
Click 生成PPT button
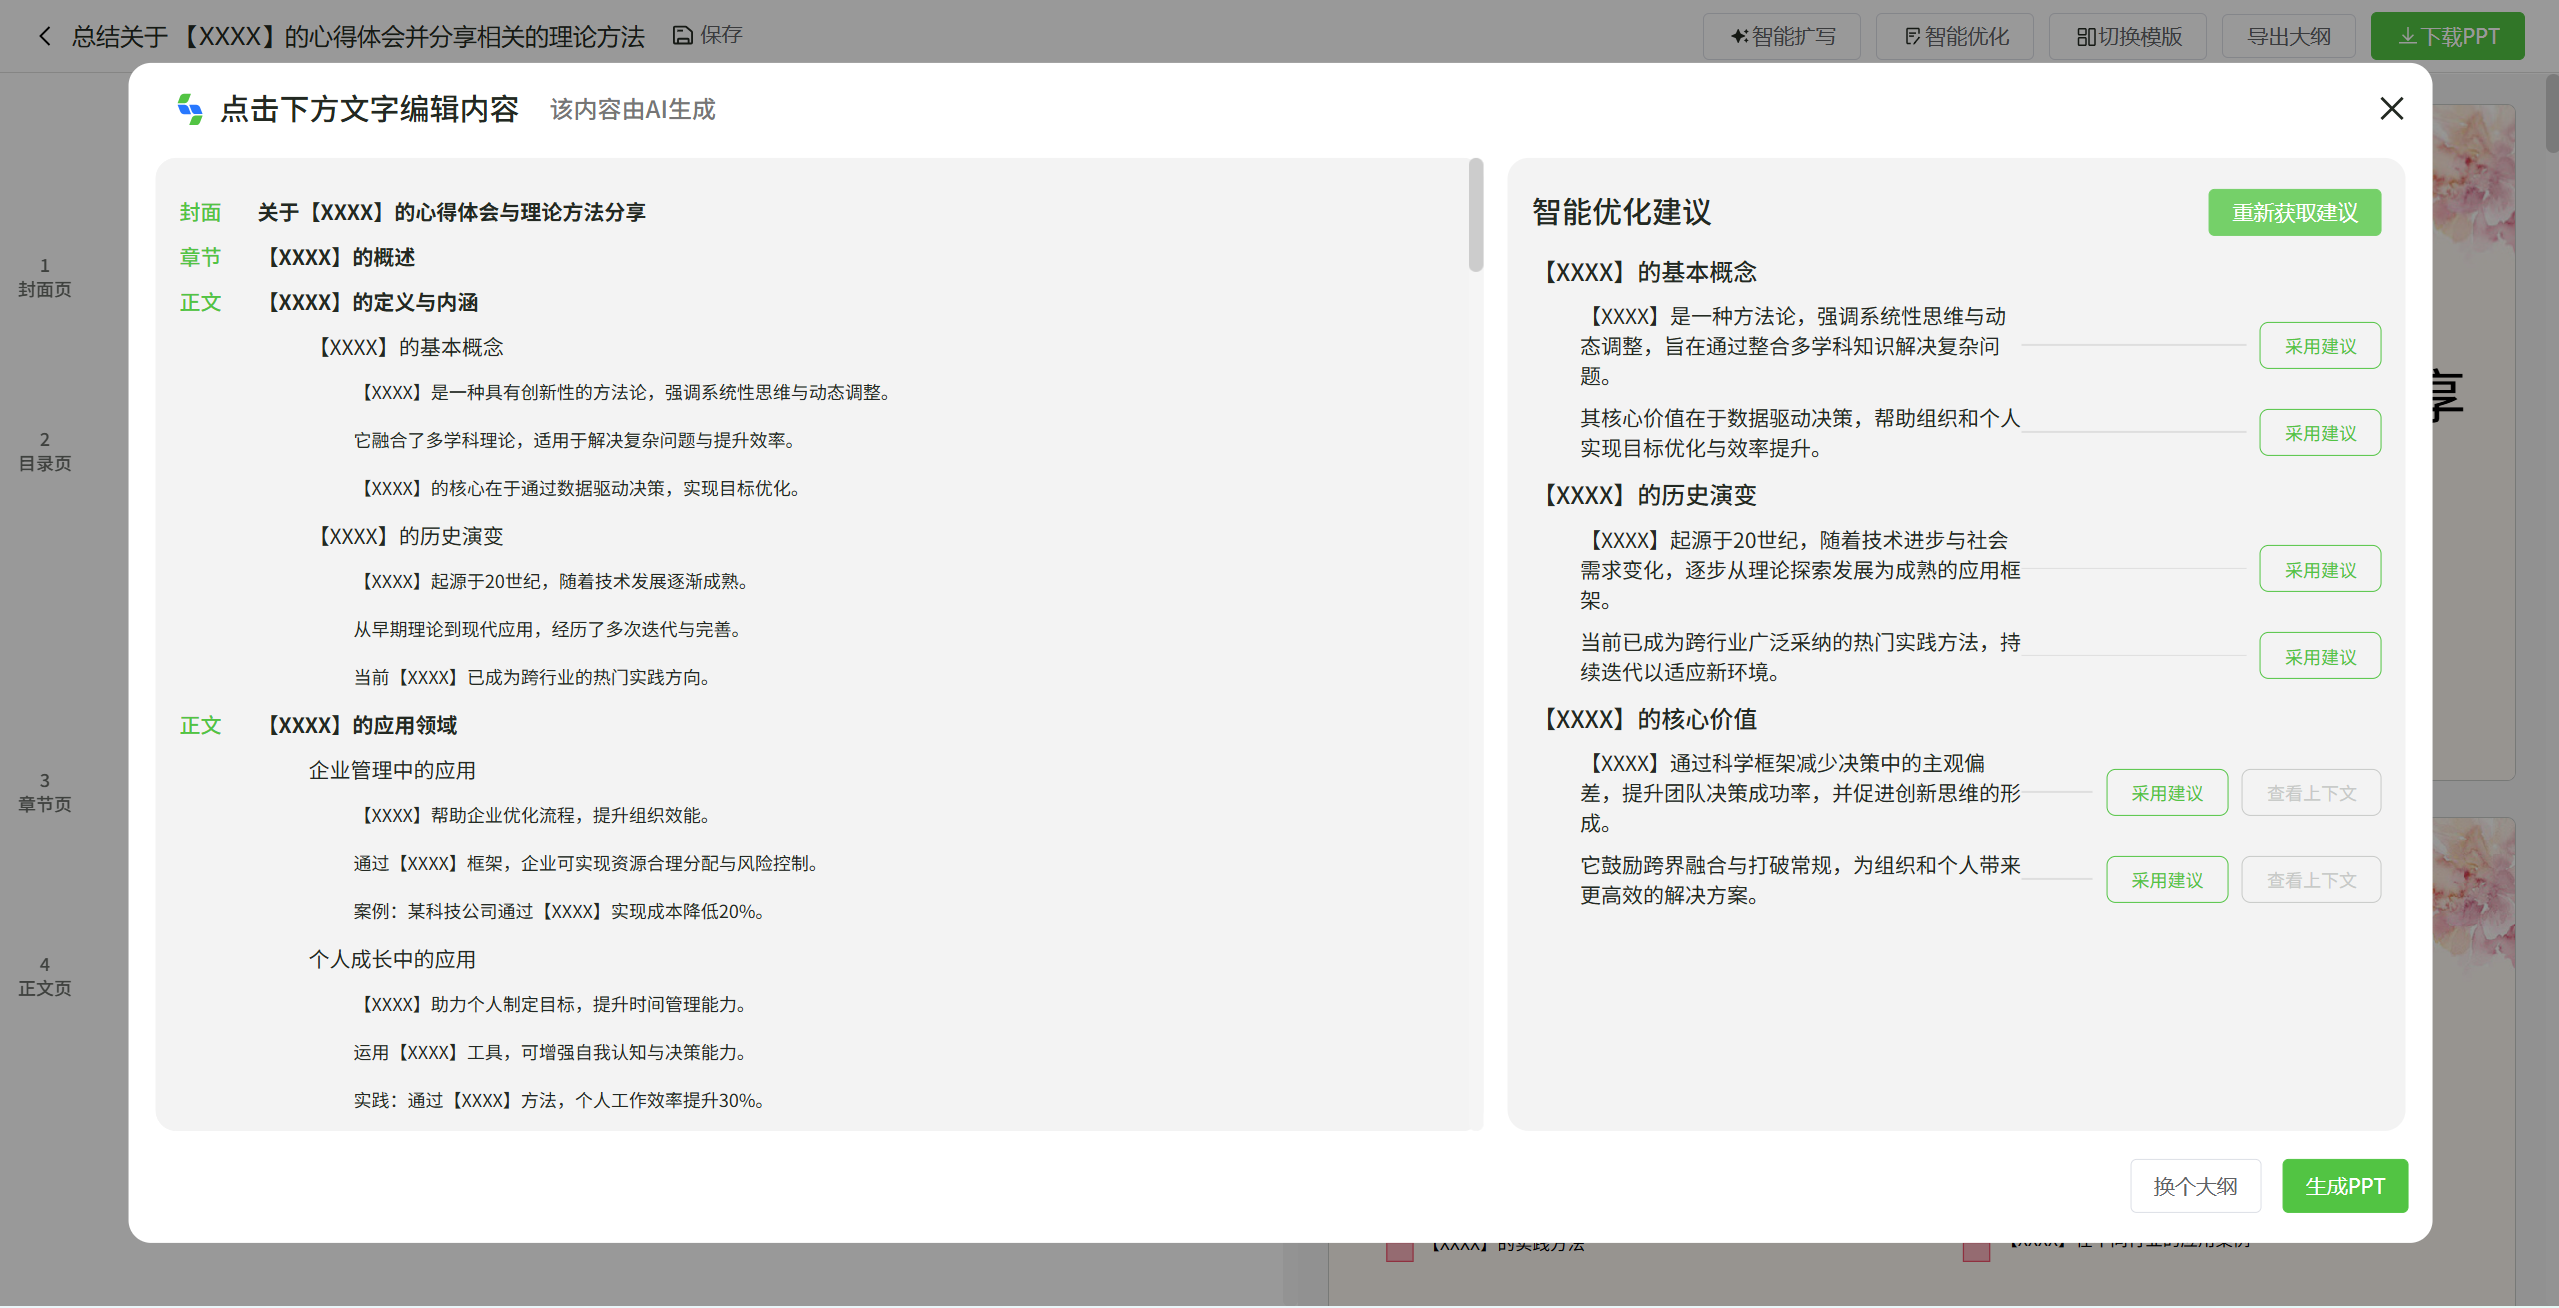pos(2344,1186)
